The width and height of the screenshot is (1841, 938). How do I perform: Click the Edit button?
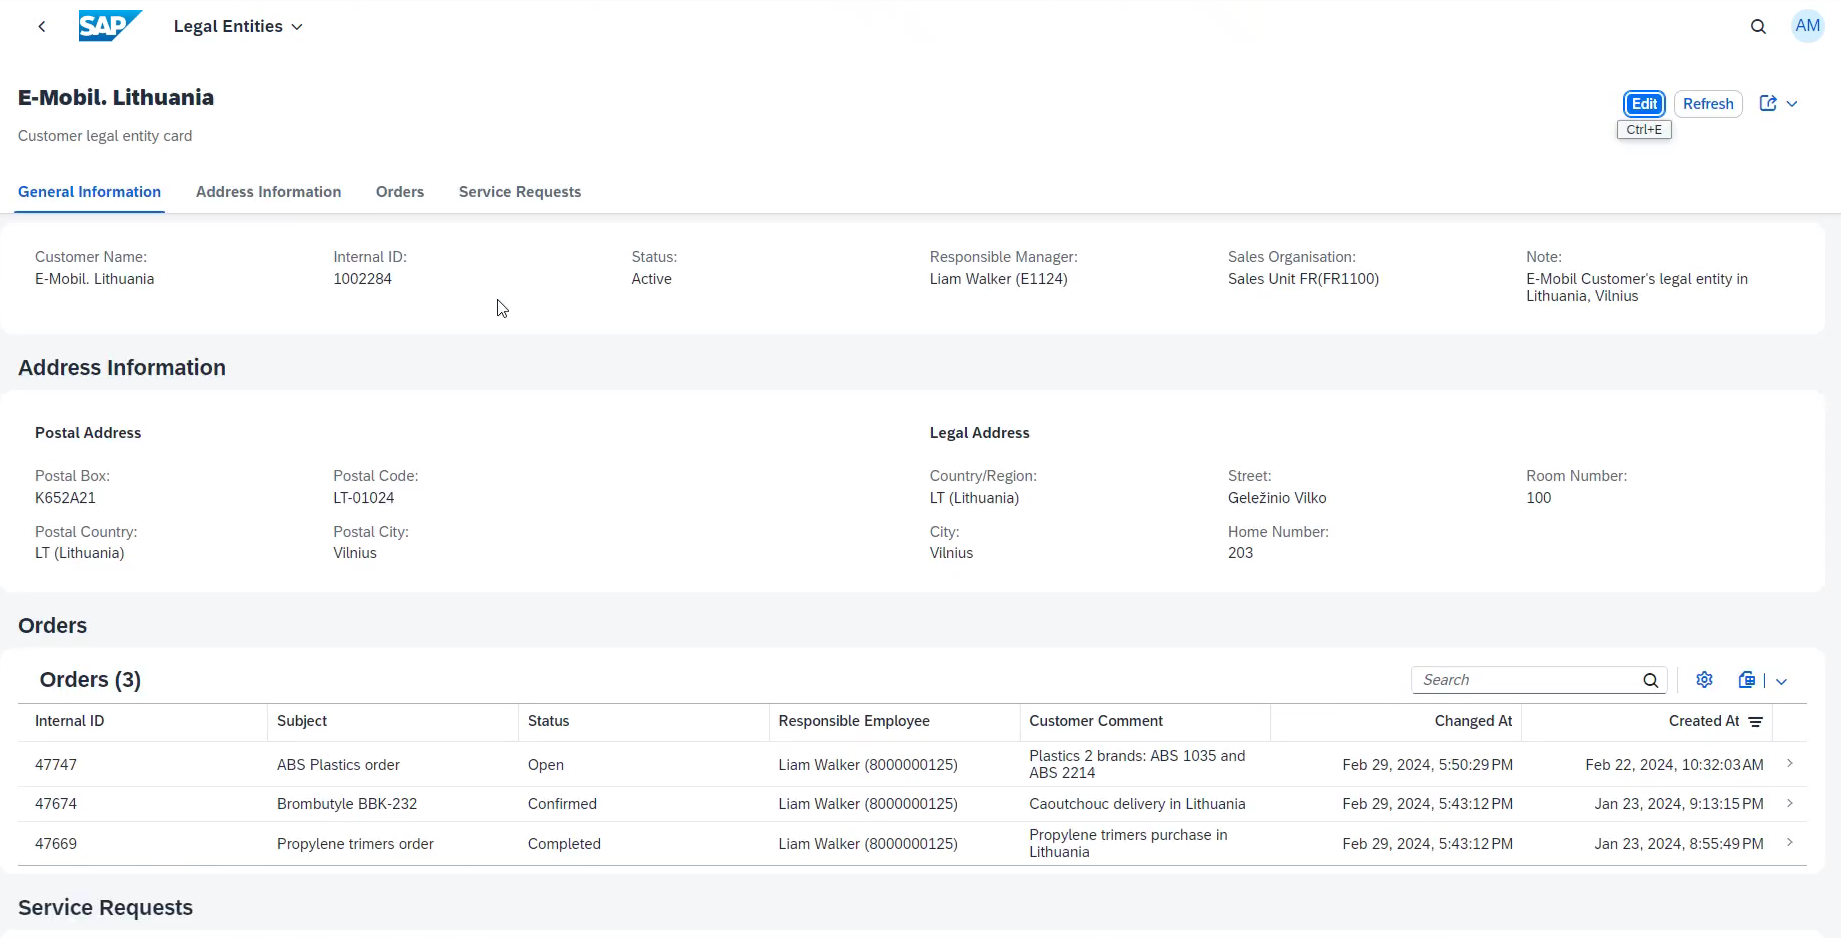[1643, 103]
